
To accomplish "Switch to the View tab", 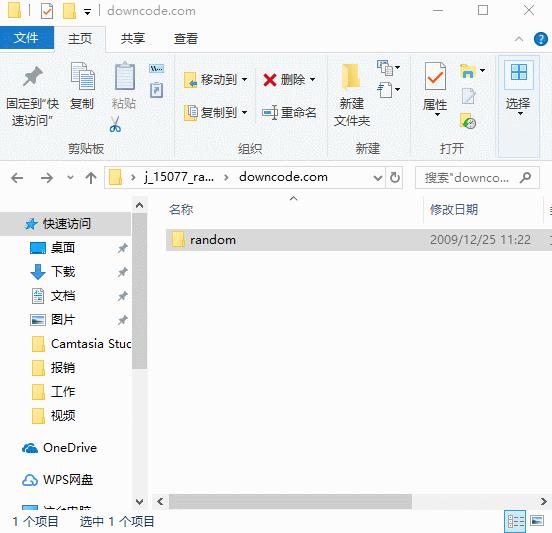I will [186, 38].
